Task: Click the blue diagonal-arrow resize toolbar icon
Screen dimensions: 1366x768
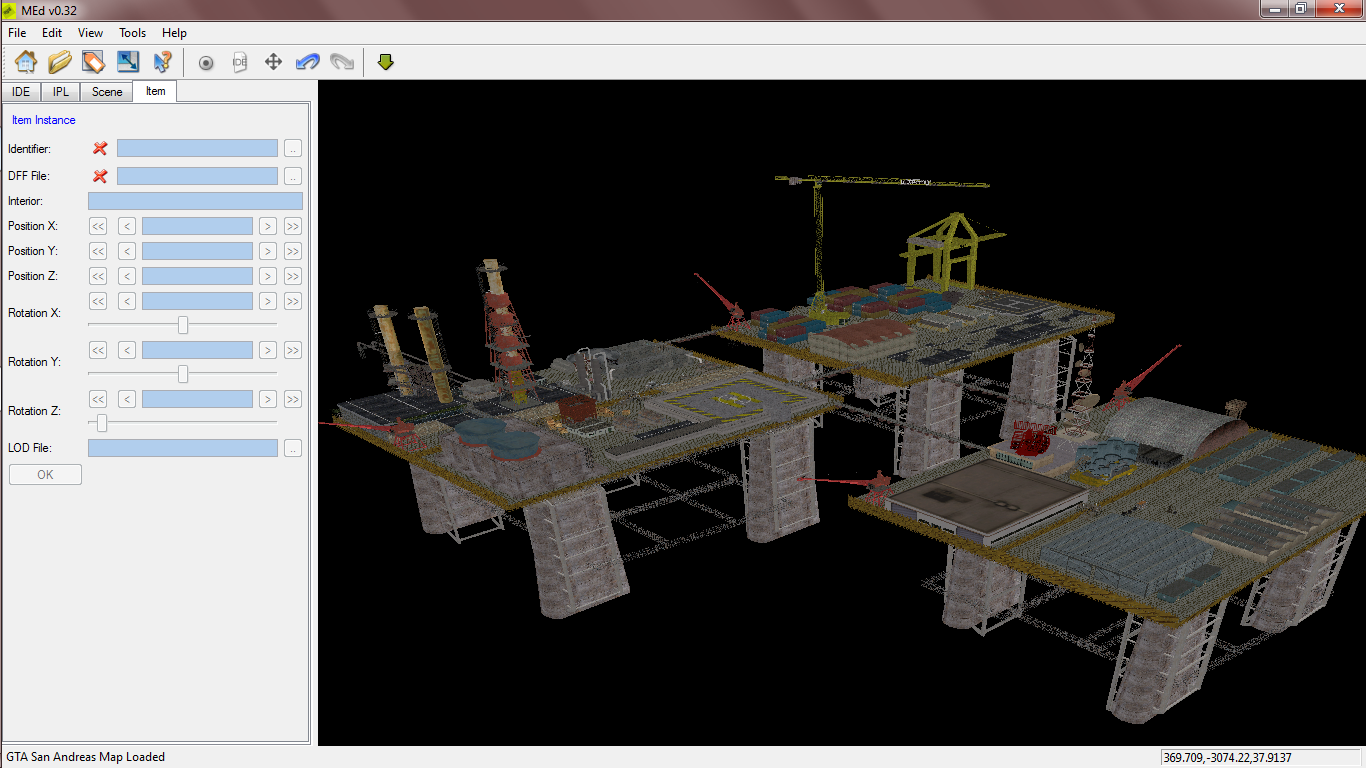Action: [128, 62]
